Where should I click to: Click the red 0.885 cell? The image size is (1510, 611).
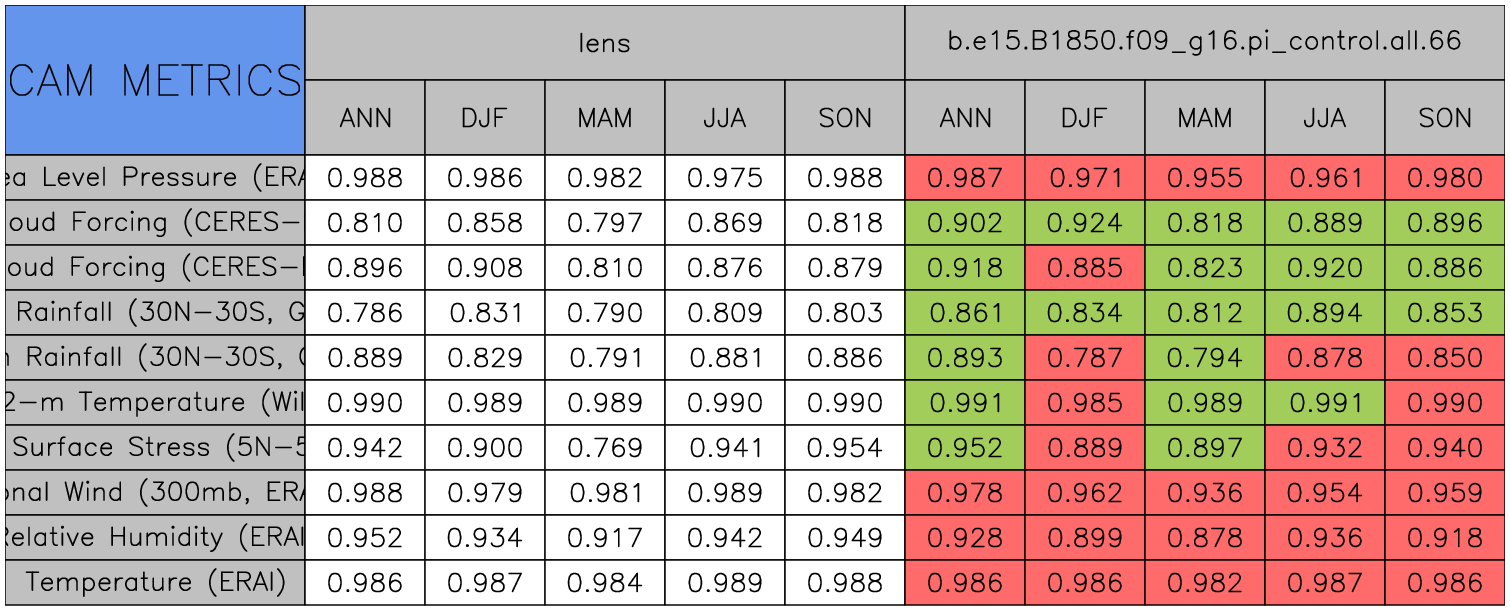[1085, 268]
